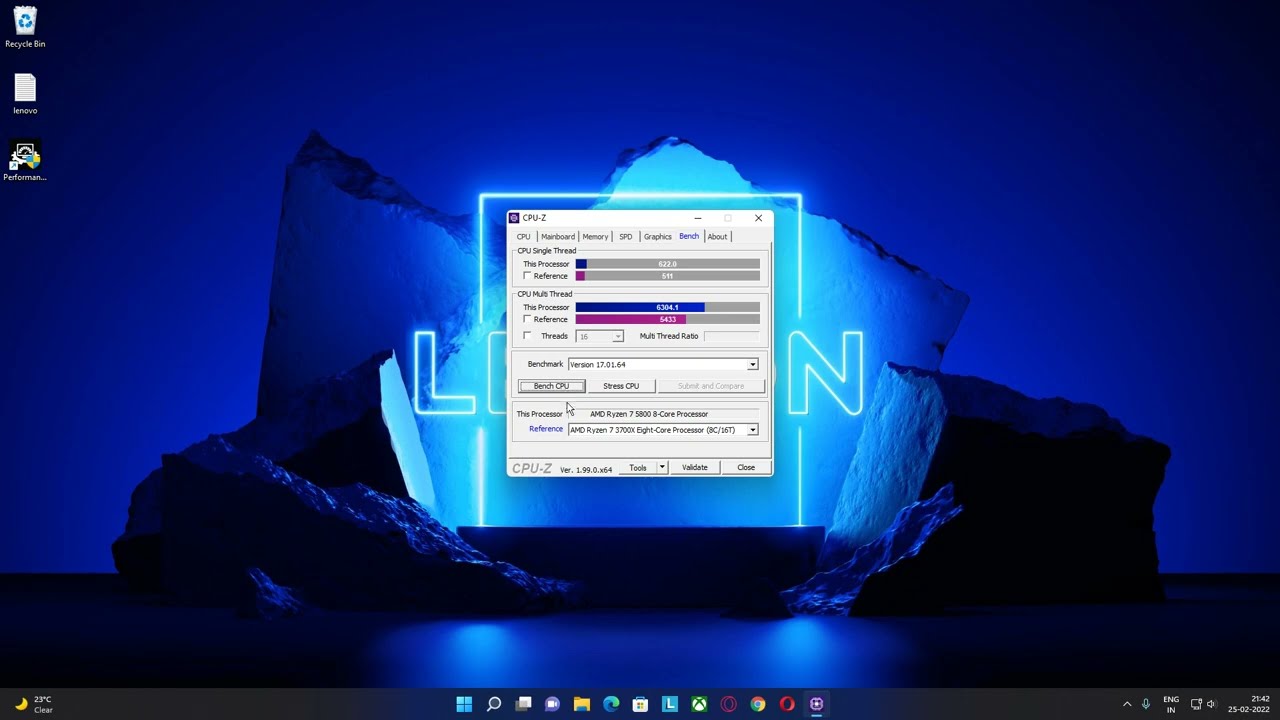Select the Bench tab
1280x720 pixels.
point(689,236)
